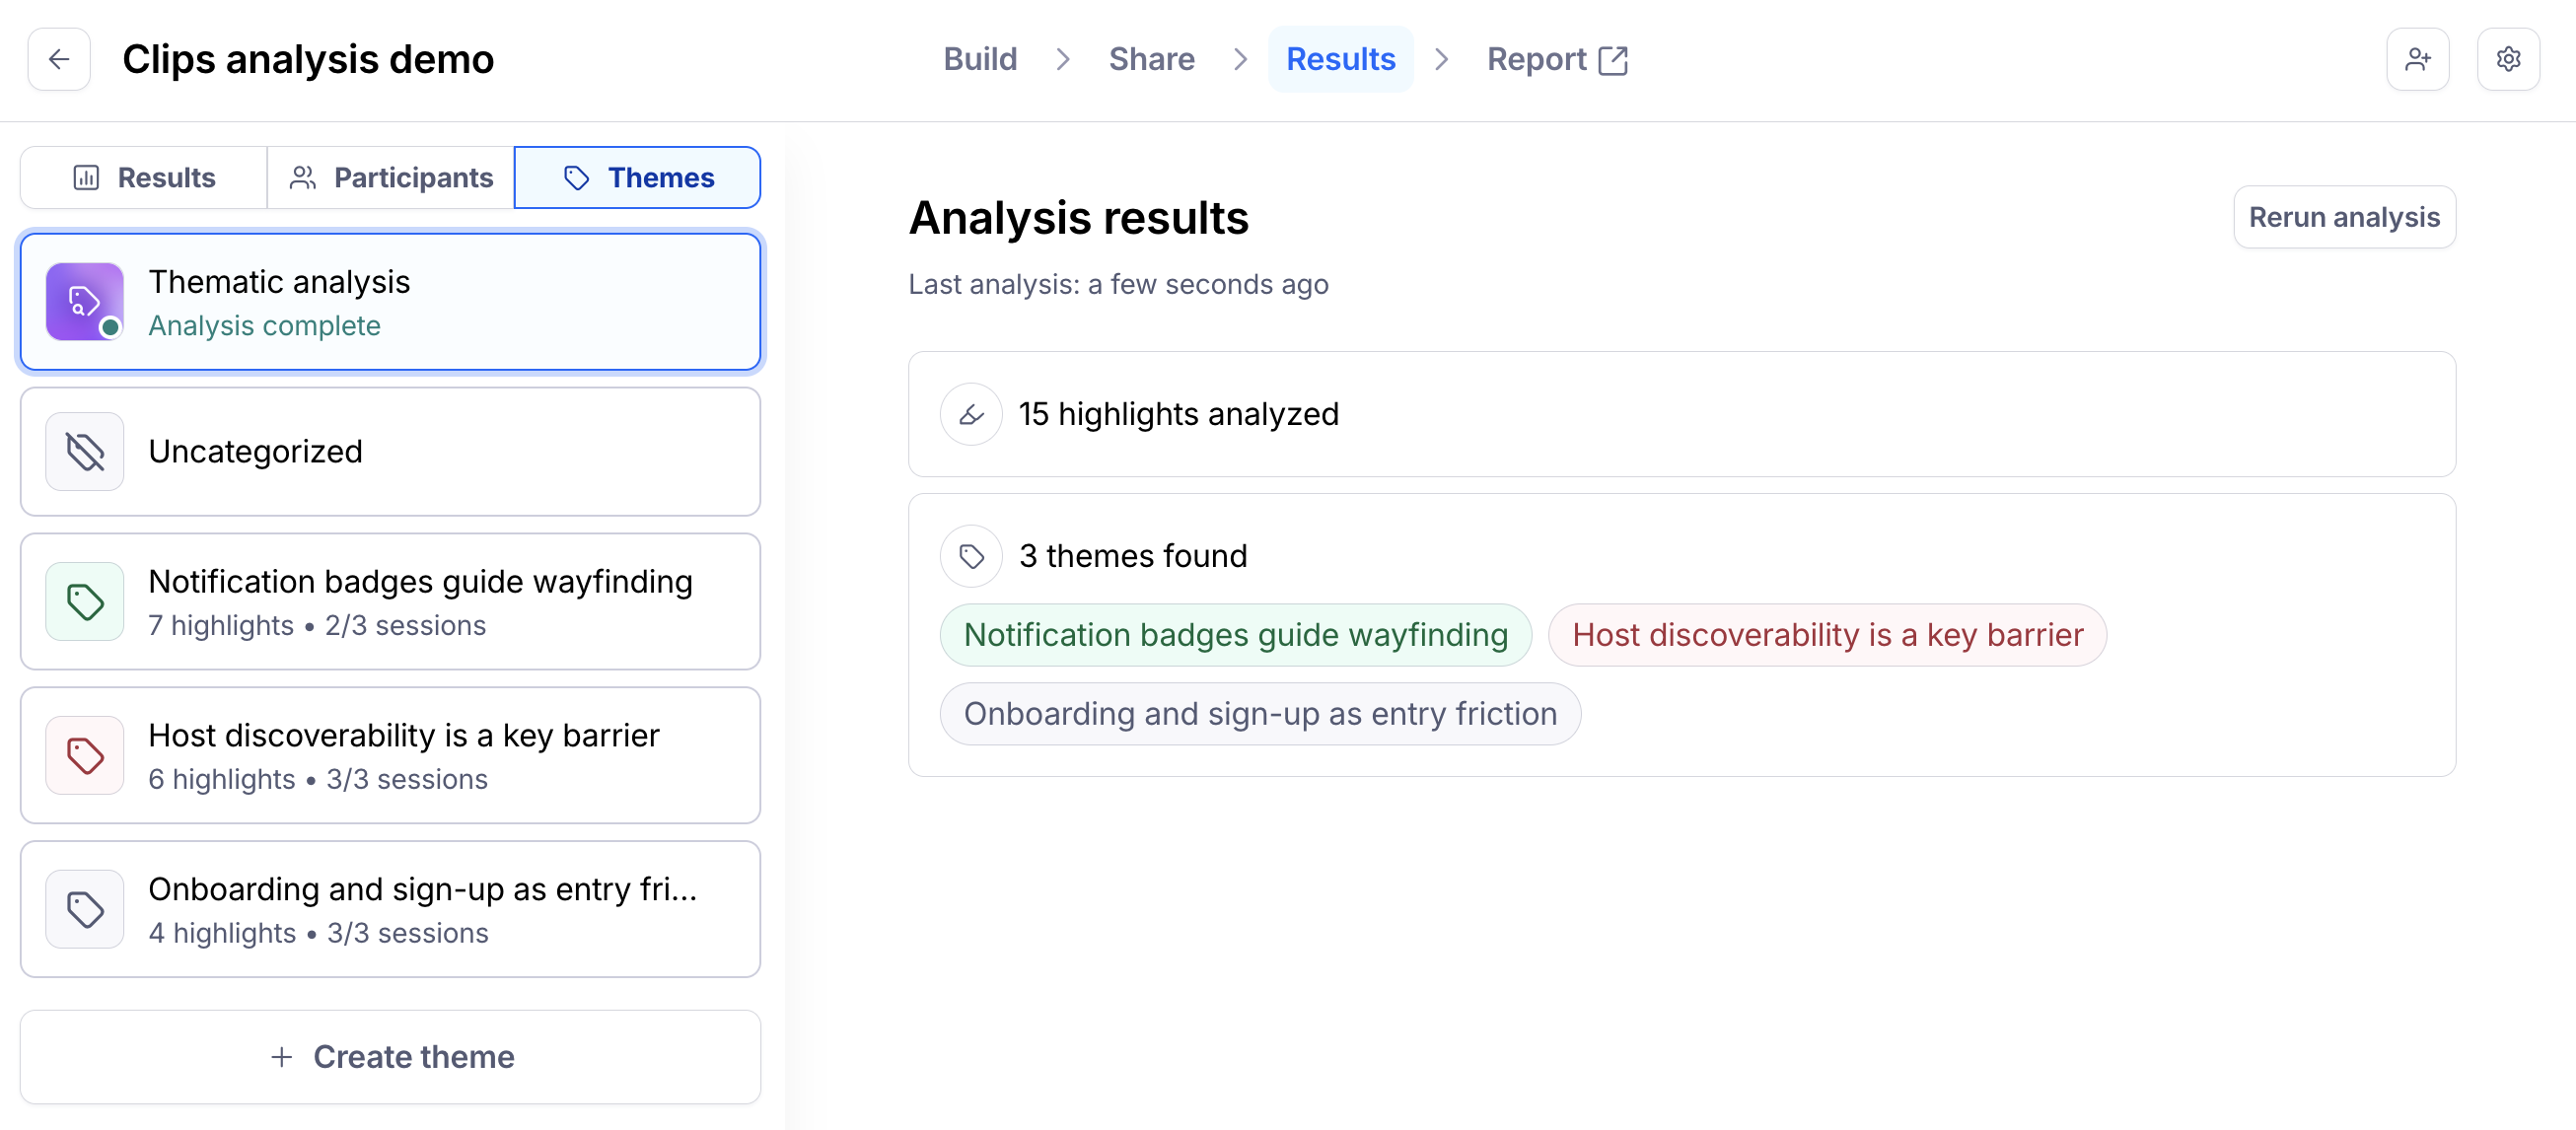Select the Themes tab

coord(637,178)
